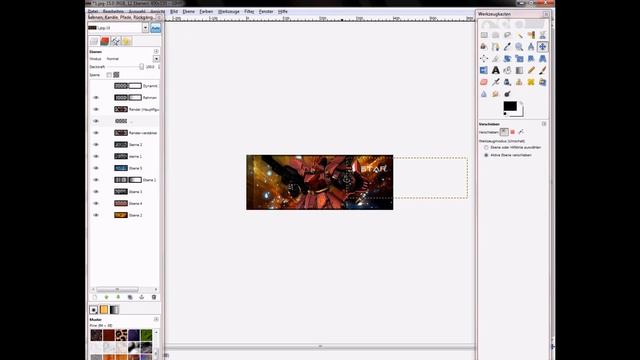Select the Flip tool
Screen dimensions: 640x360
484,71
